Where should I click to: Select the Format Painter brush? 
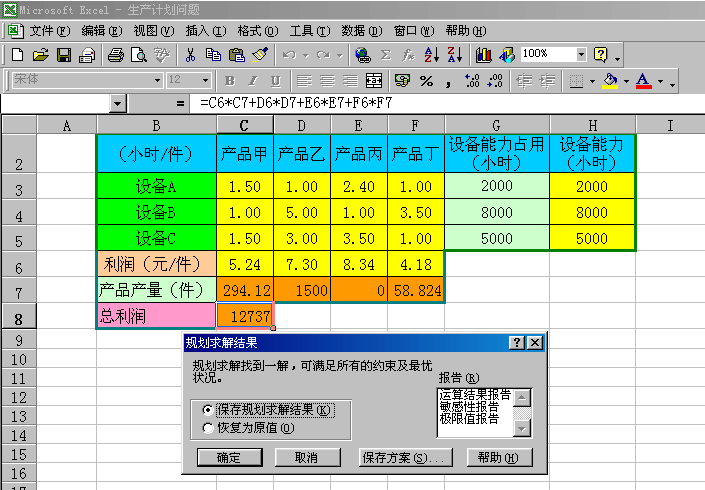point(260,55)
